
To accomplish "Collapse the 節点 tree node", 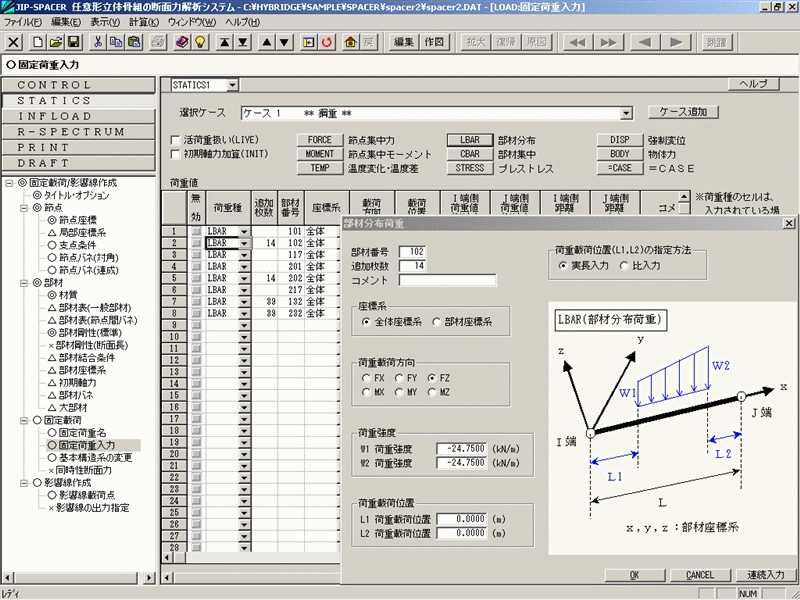I will (24, 208).
